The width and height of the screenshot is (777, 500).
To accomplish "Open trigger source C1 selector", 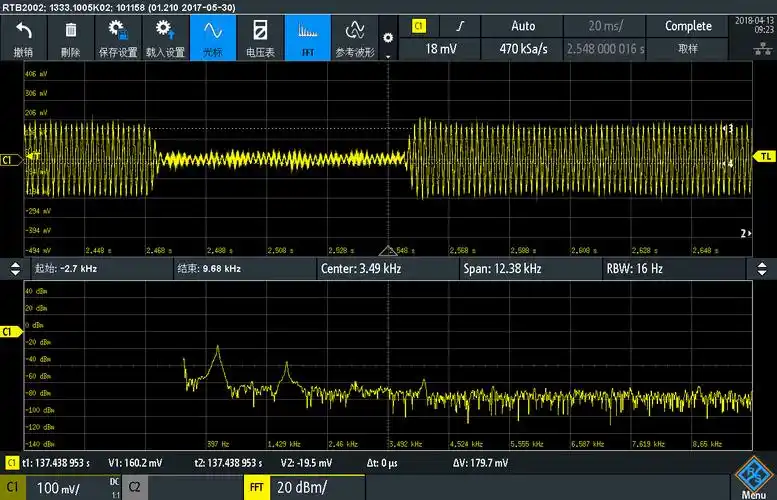I will point(419,26).
